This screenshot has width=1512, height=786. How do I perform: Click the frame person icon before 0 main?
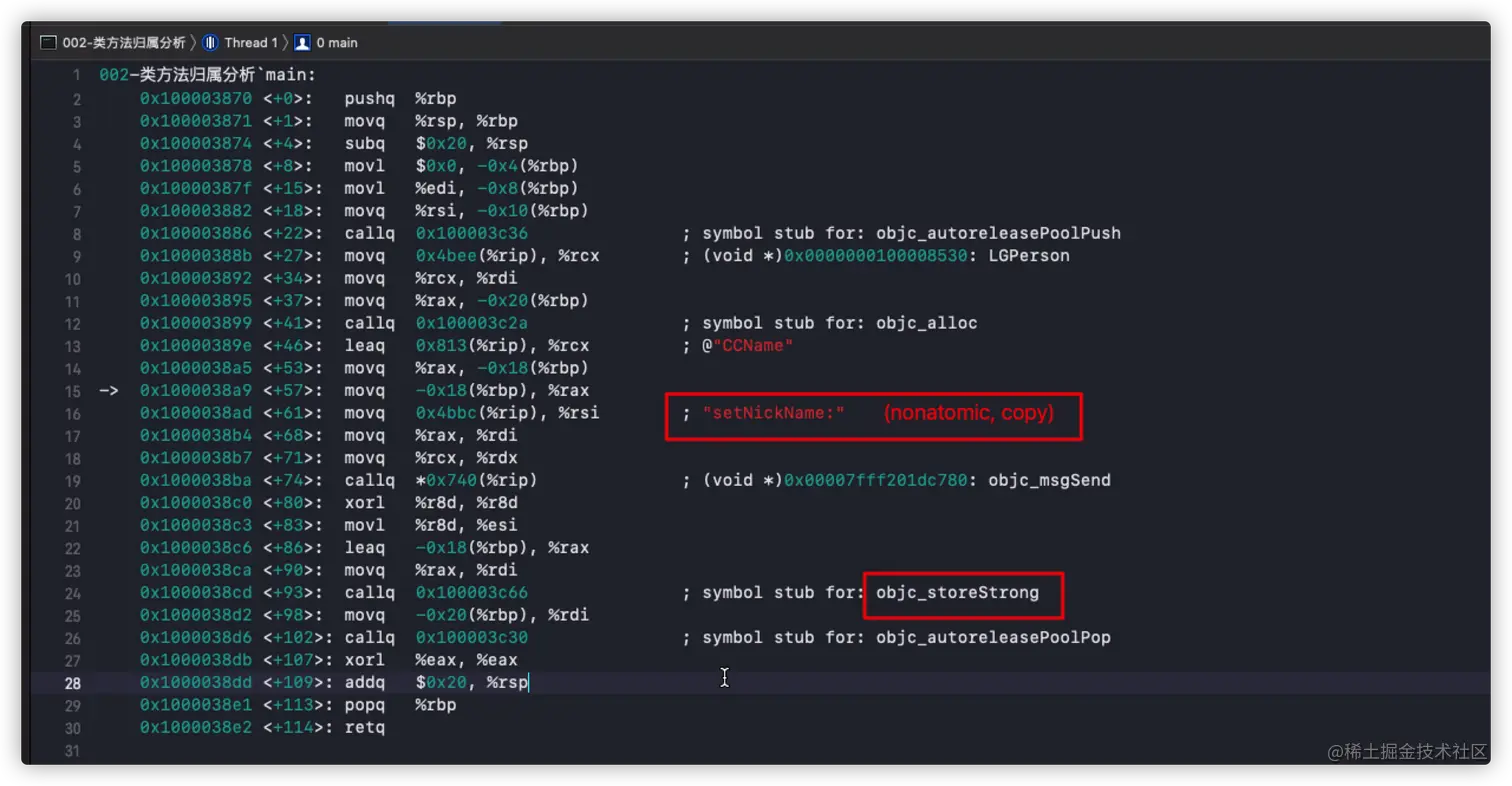[x=302, y=43]
